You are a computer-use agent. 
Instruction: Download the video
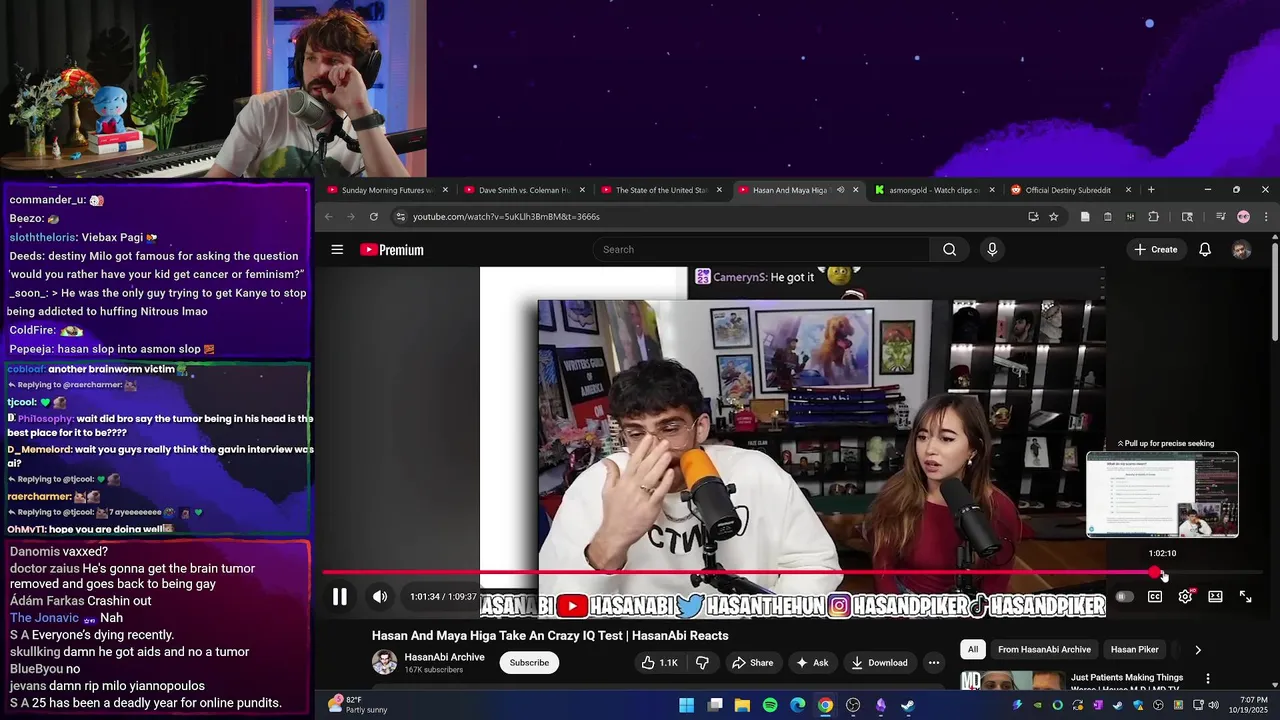click(879, 662)
